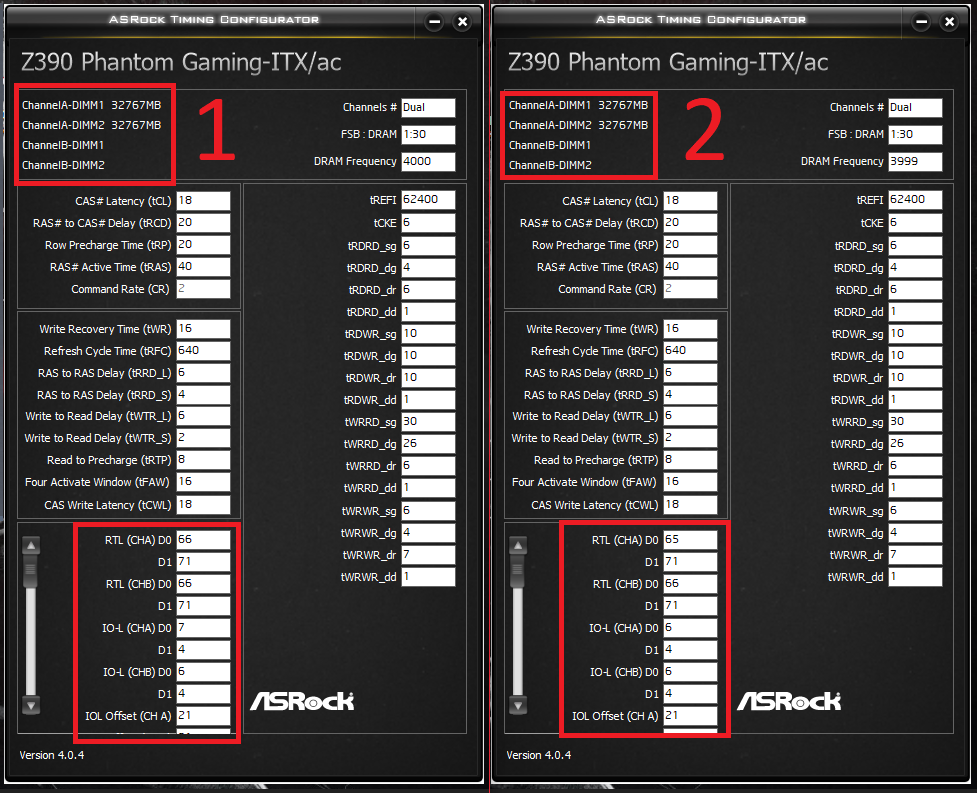The height and width of the screenshot is (793, 977).
Task: Click tREFI field in right window
Action: [915, 199]
